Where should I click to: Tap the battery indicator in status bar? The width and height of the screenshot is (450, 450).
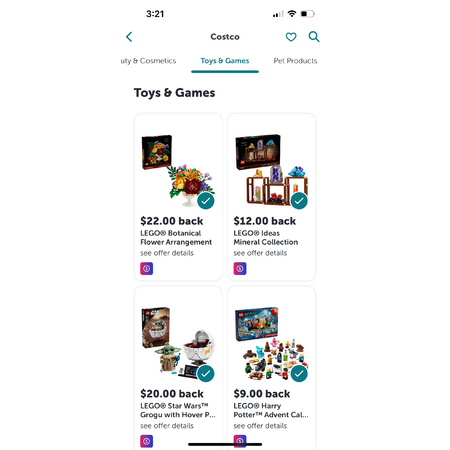pos(307,14)
